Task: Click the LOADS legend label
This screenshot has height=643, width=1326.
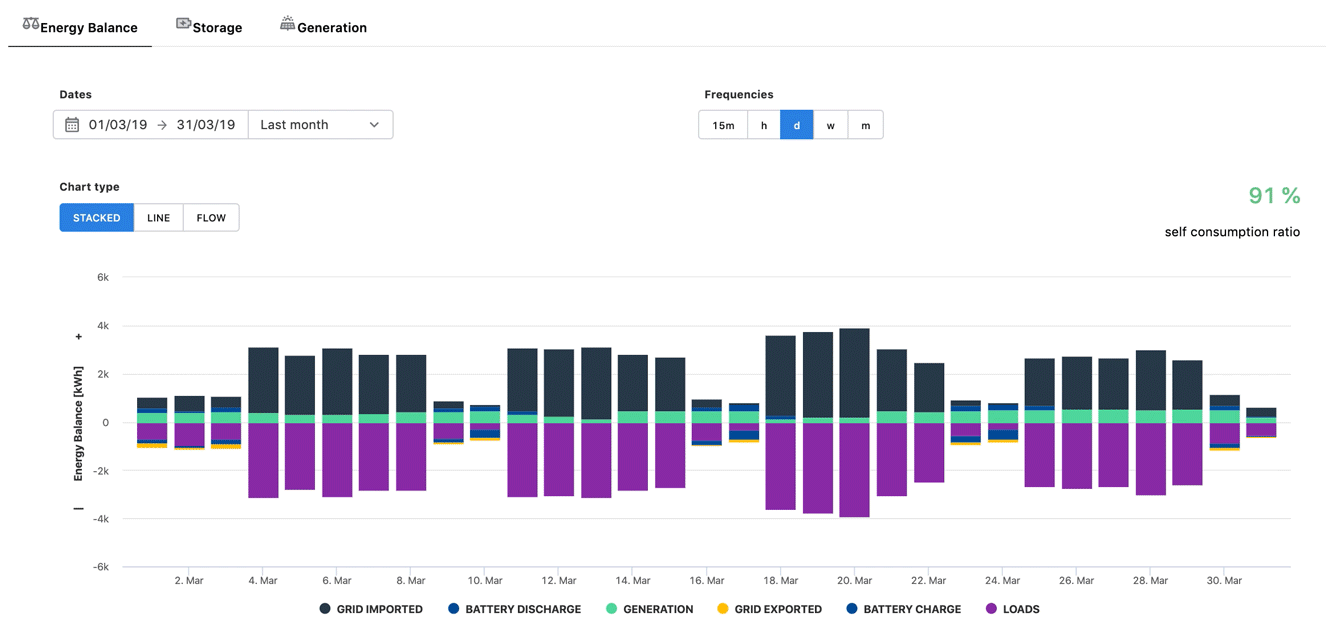Action: tap(1021, 609)
